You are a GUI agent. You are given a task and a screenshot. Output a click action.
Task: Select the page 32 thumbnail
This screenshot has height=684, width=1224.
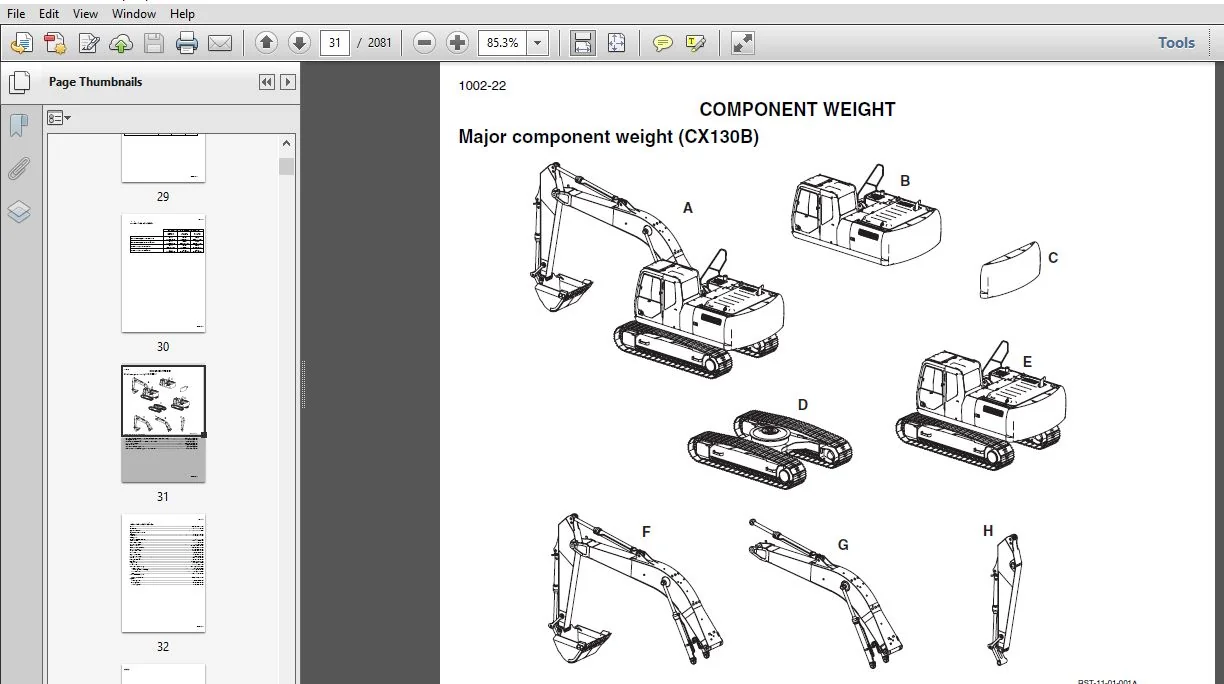tap(163, 573)
